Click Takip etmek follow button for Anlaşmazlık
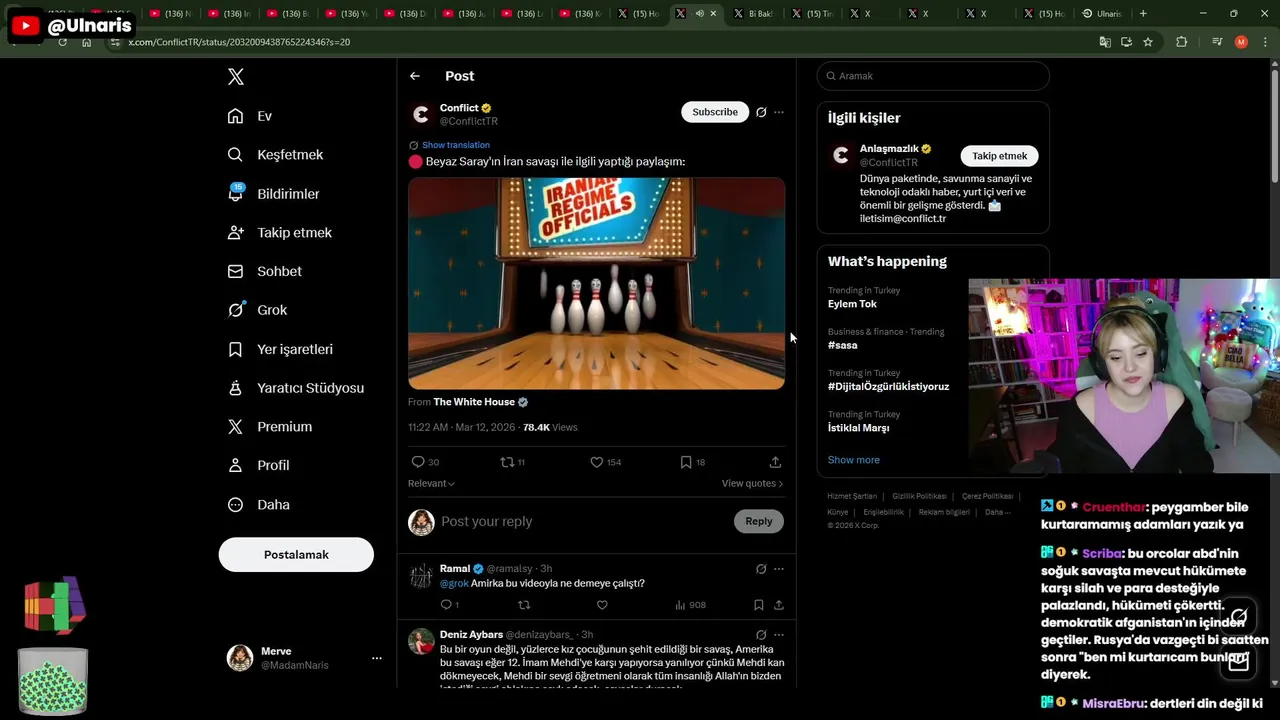This screenshot has width=1280, height=720. pyautogui.click(x=1000, y=156)
